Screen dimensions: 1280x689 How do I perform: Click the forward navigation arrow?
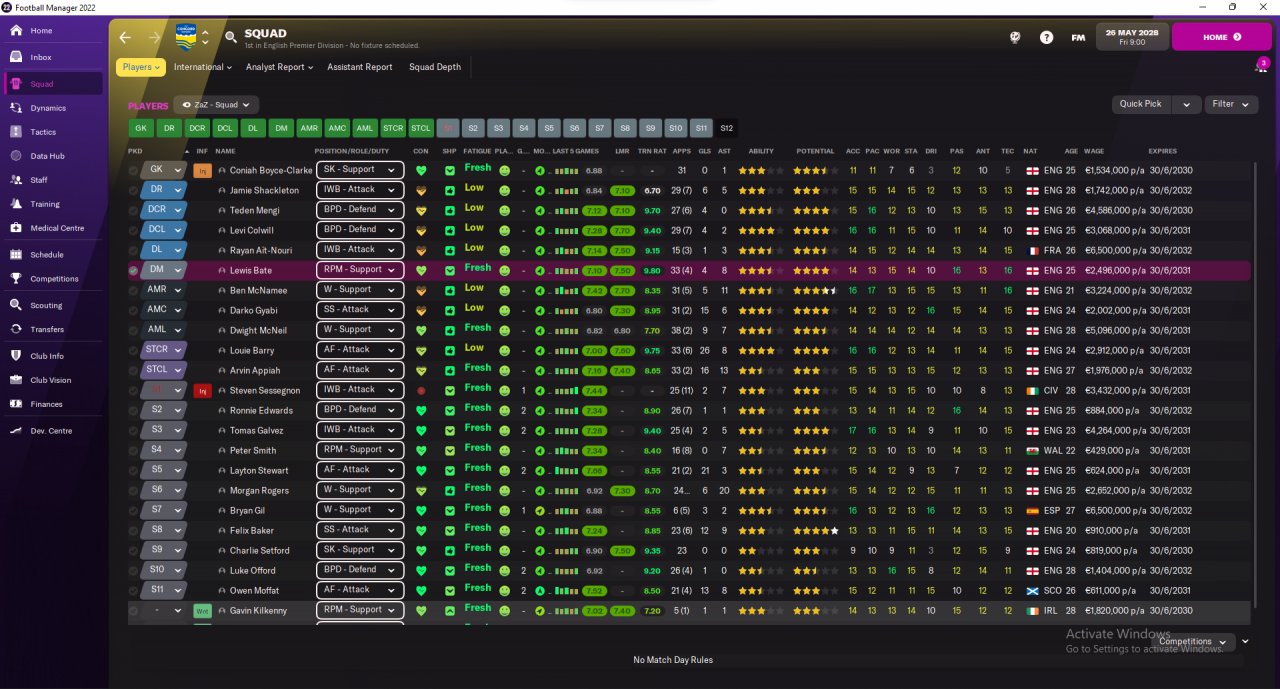(x=154, y=37)
